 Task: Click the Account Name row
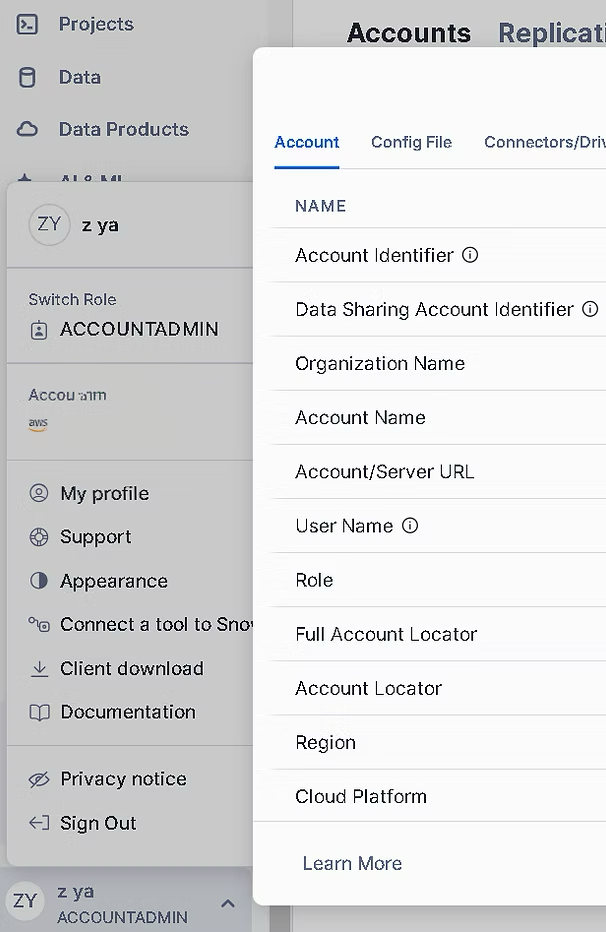coord(438,417)
